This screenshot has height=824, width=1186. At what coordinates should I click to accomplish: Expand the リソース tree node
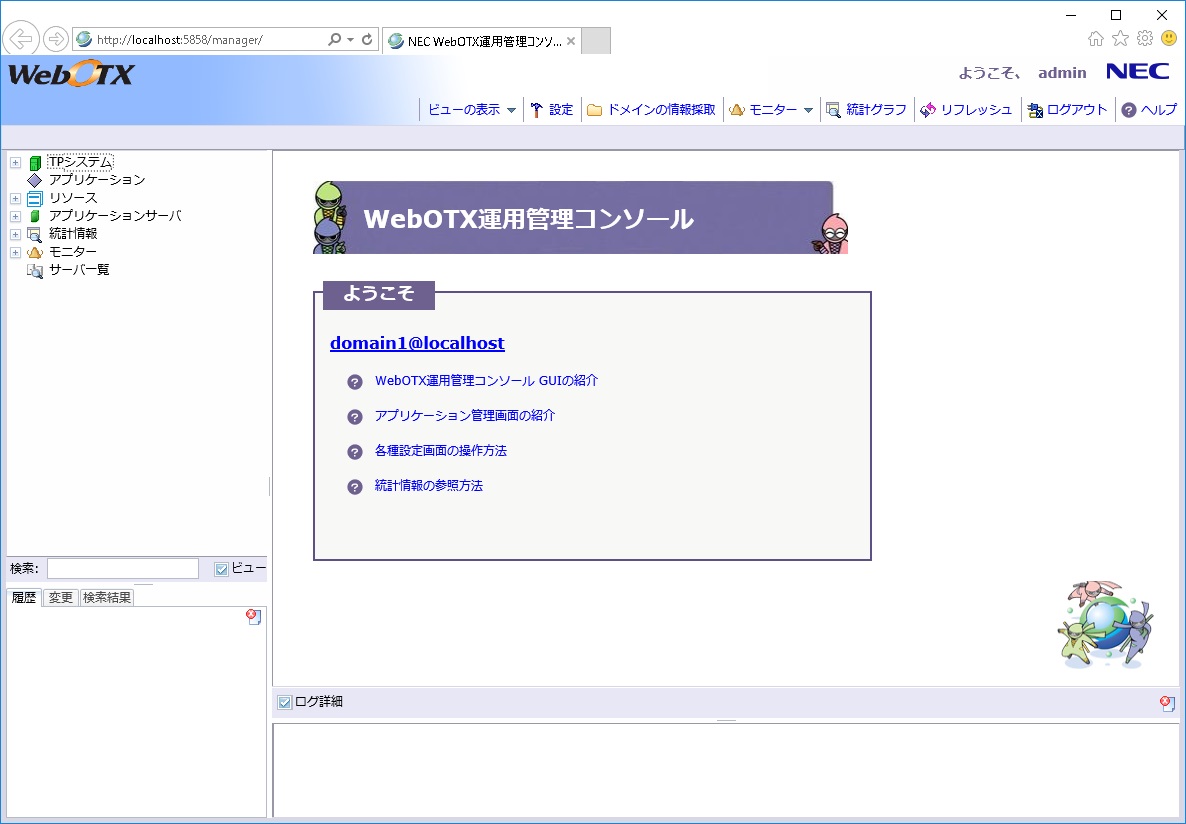[15, 198]
